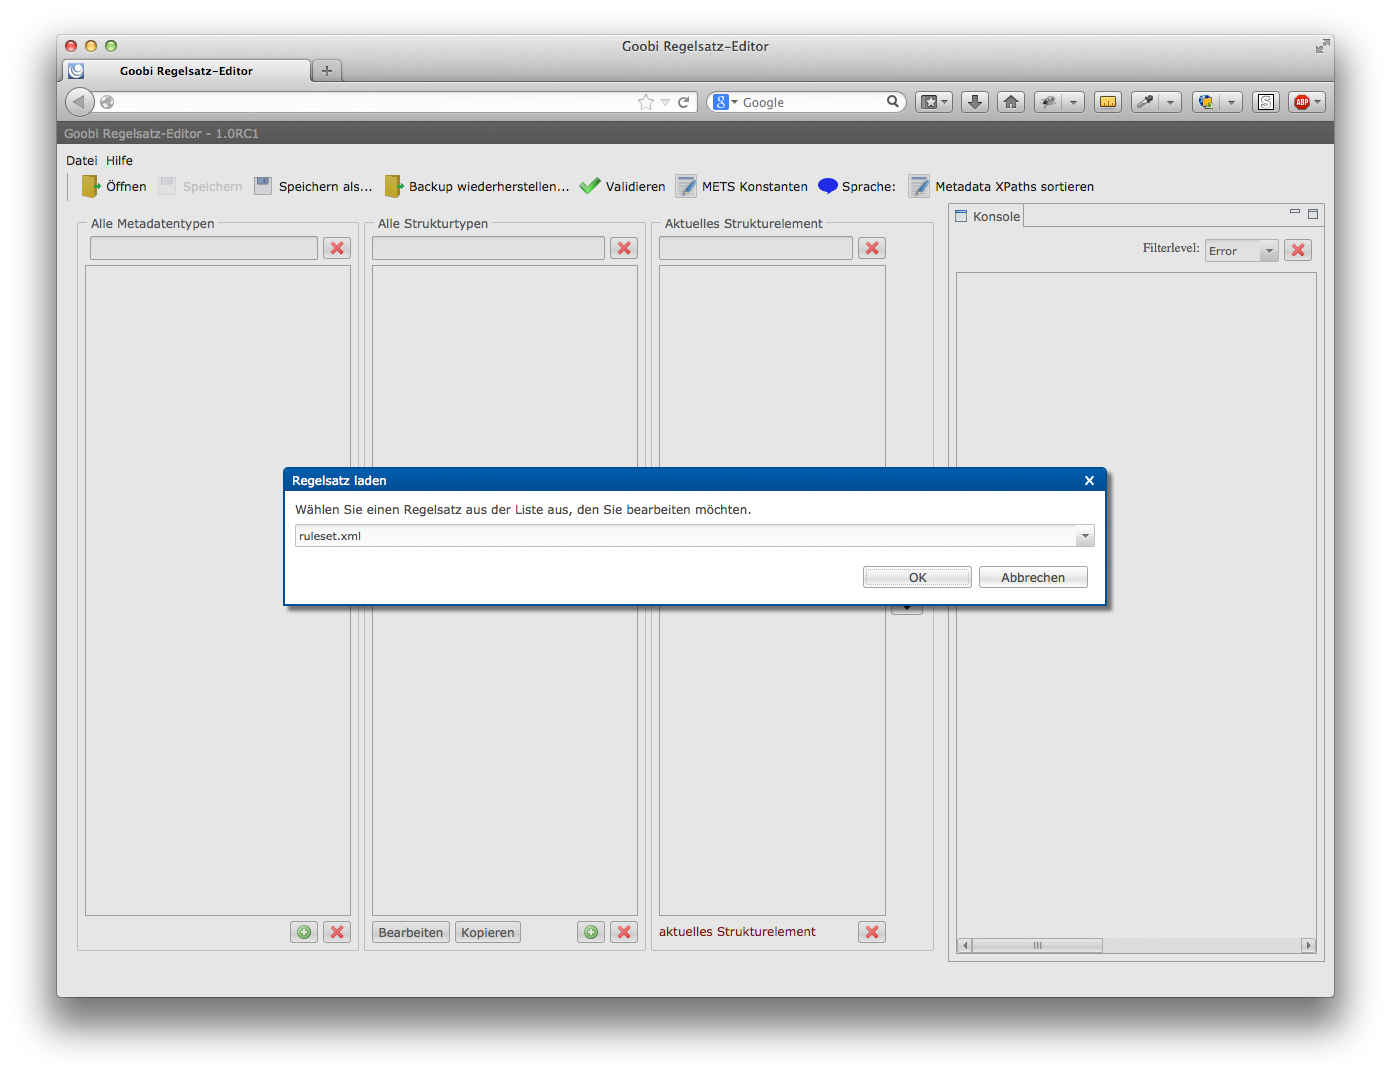
Task: Bookmark this page with the star icon
Action: pos(646,102)
